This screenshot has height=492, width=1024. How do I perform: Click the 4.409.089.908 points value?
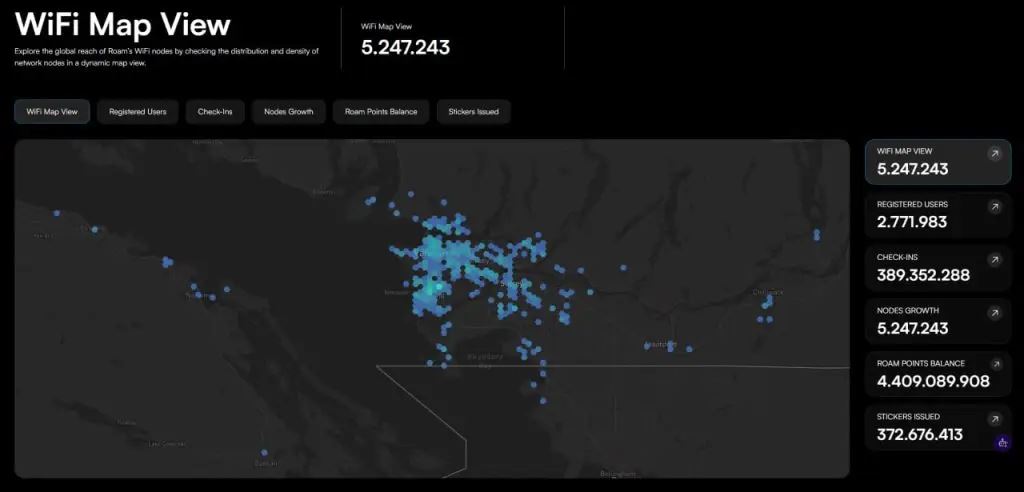pos(933,381)
